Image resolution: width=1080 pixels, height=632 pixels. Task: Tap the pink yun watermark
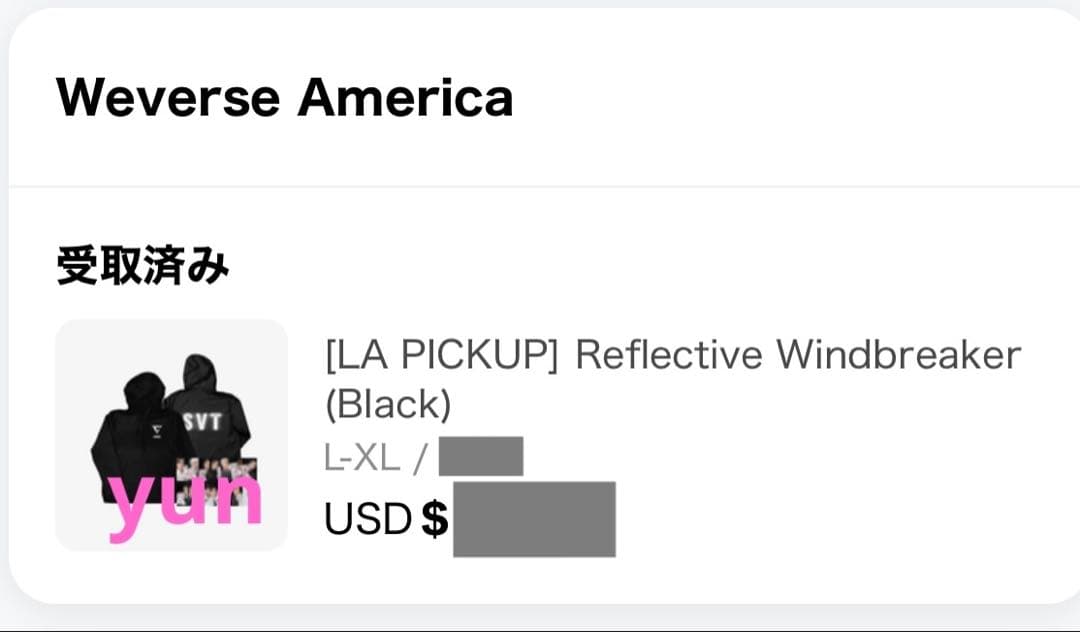(x=186, y=502)
